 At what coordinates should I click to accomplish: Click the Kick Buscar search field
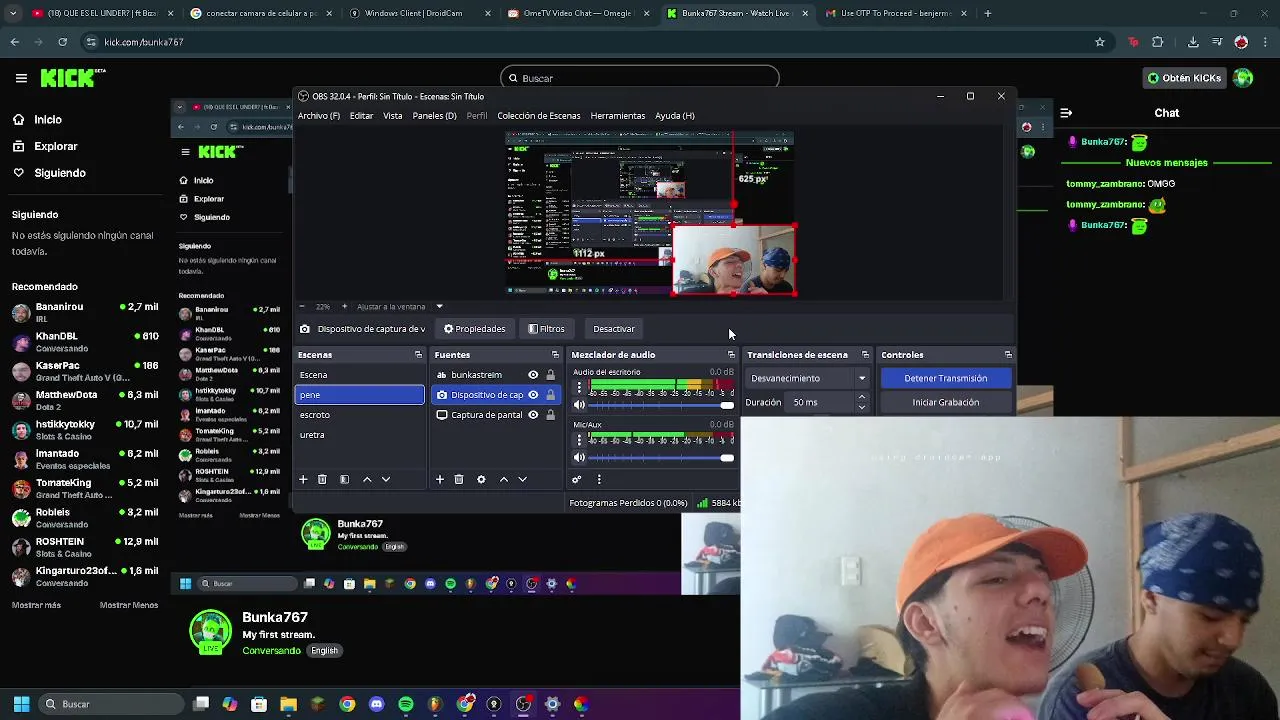(x=640, y=78)
